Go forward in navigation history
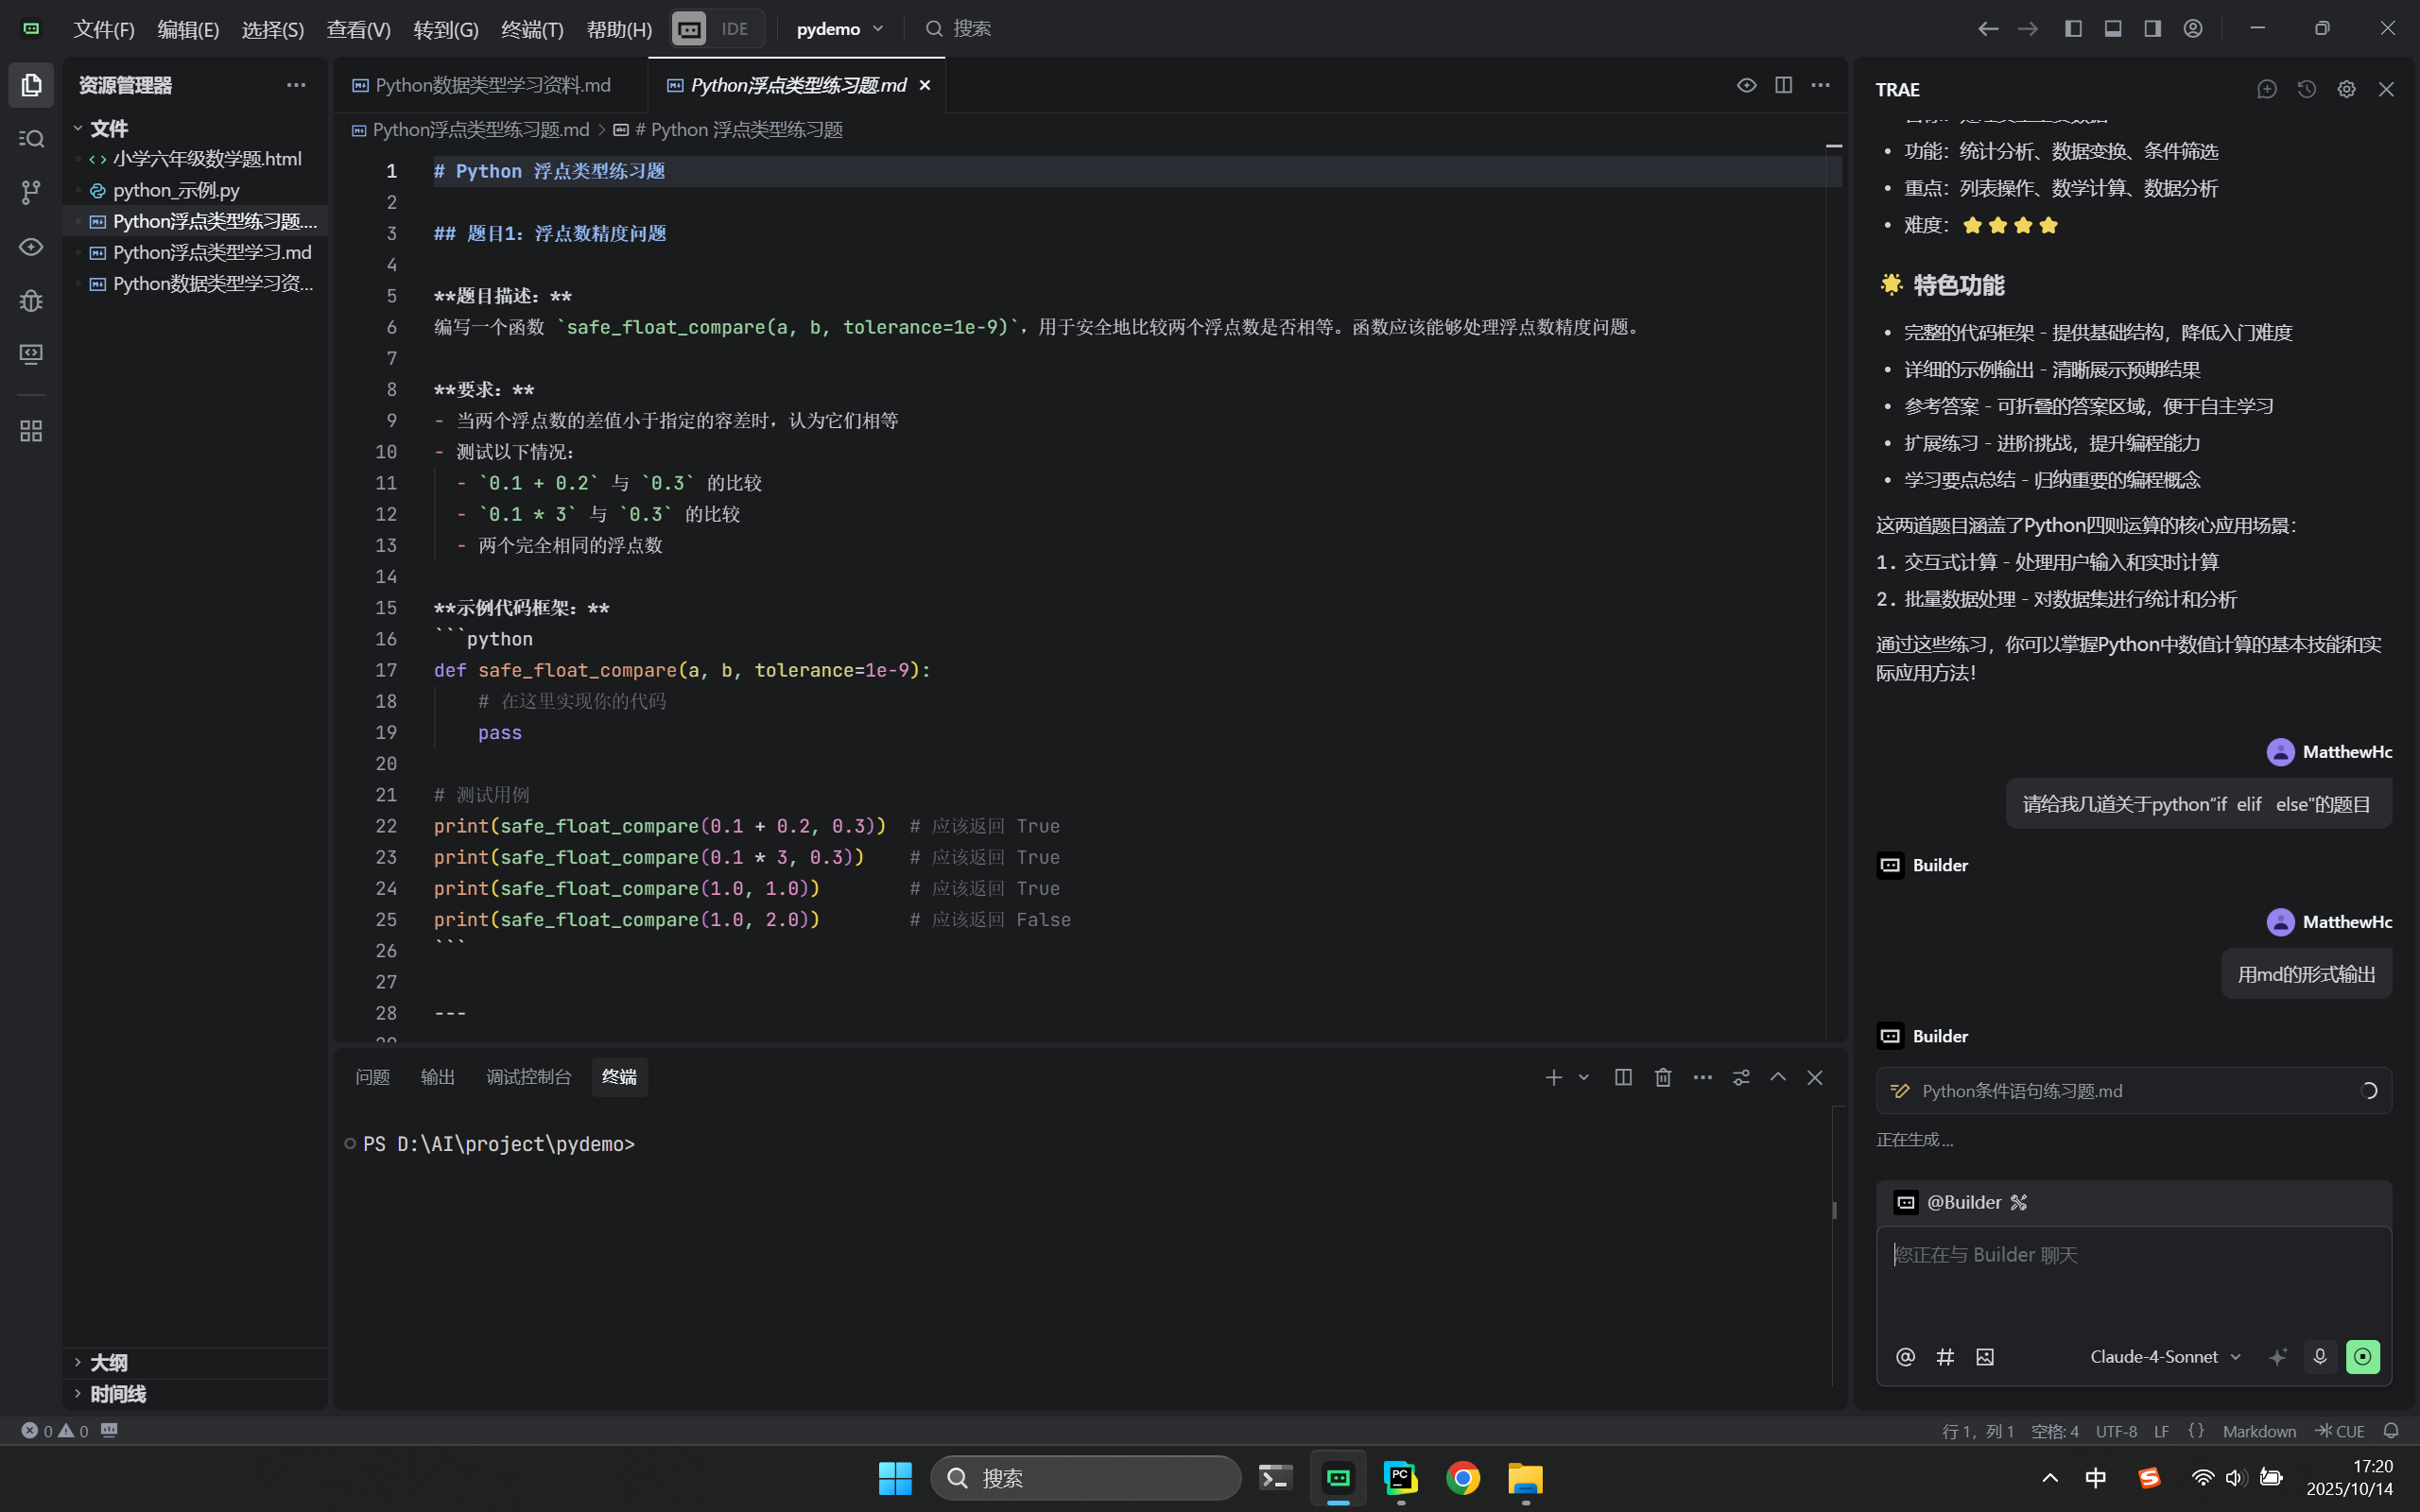This screenshot has width=2420, height=1512. click(2028, 29)
